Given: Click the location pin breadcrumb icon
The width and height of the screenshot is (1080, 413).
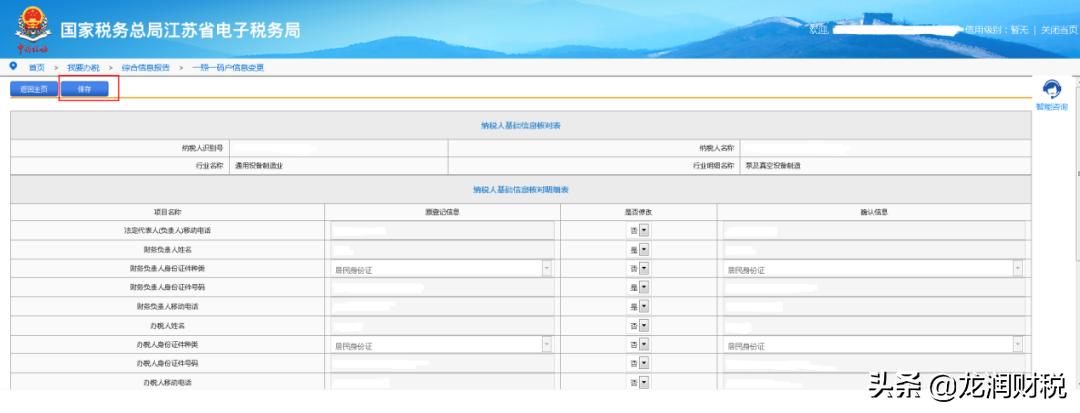Looking at the screenshot, I should click(13, 66).
